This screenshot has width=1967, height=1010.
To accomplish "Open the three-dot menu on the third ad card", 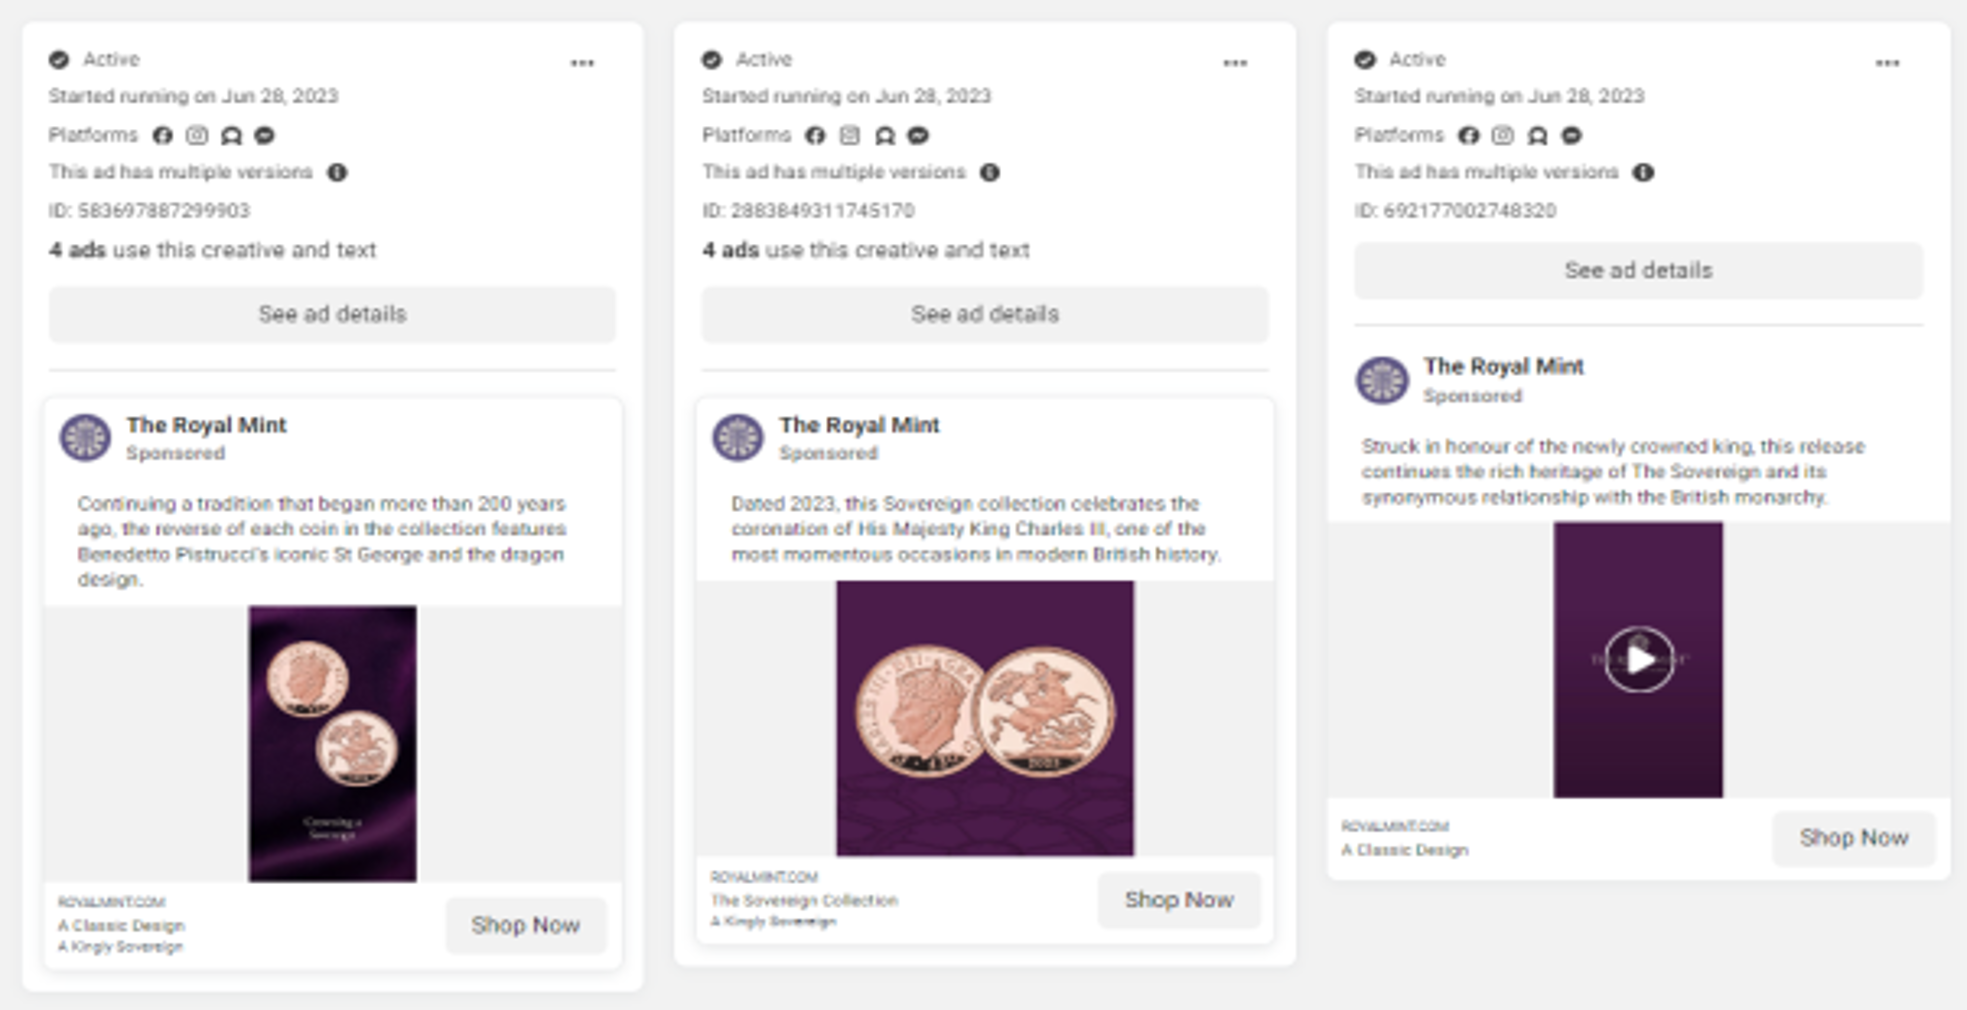I will [1887, 63].
